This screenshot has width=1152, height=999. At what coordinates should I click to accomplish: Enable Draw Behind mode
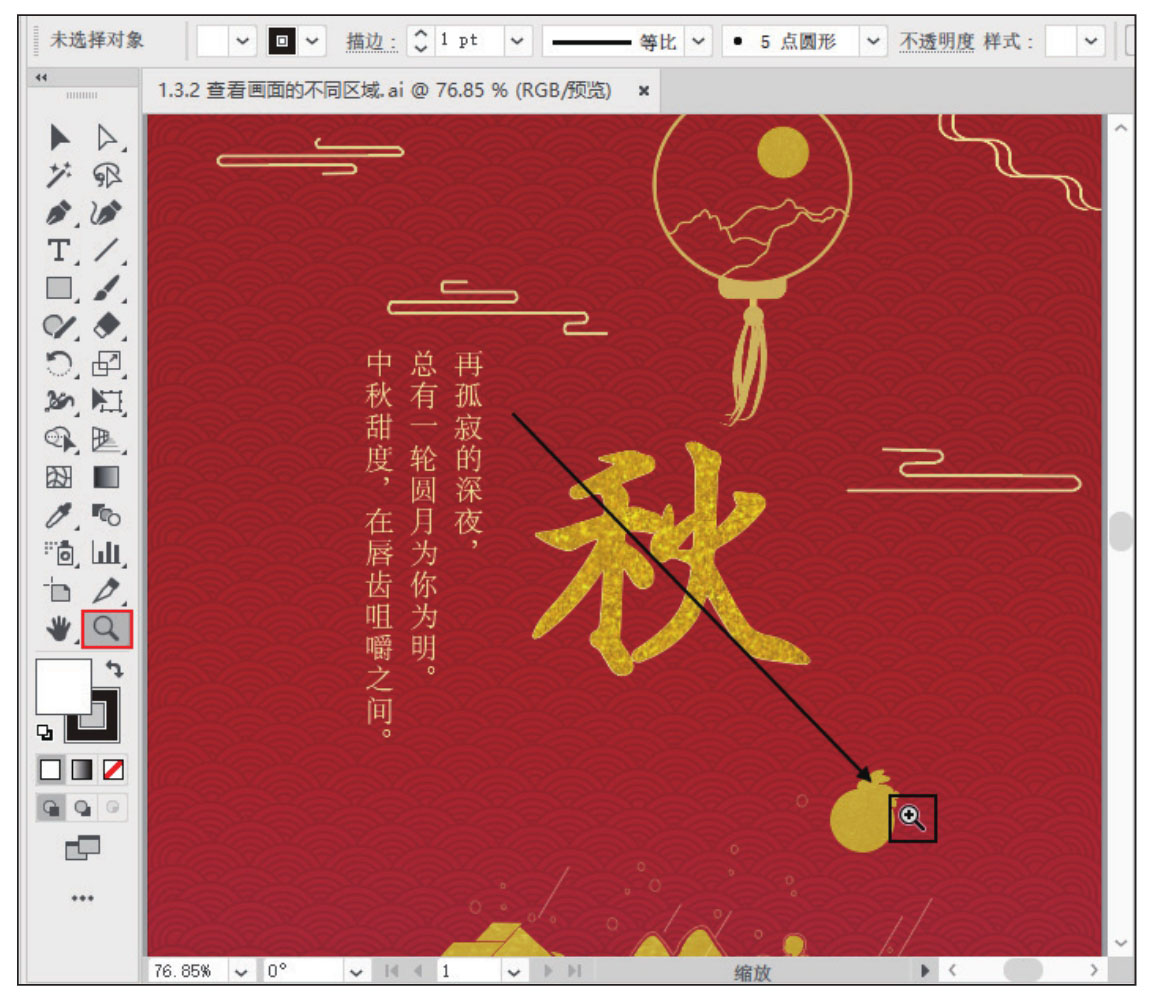click(83, 807)
